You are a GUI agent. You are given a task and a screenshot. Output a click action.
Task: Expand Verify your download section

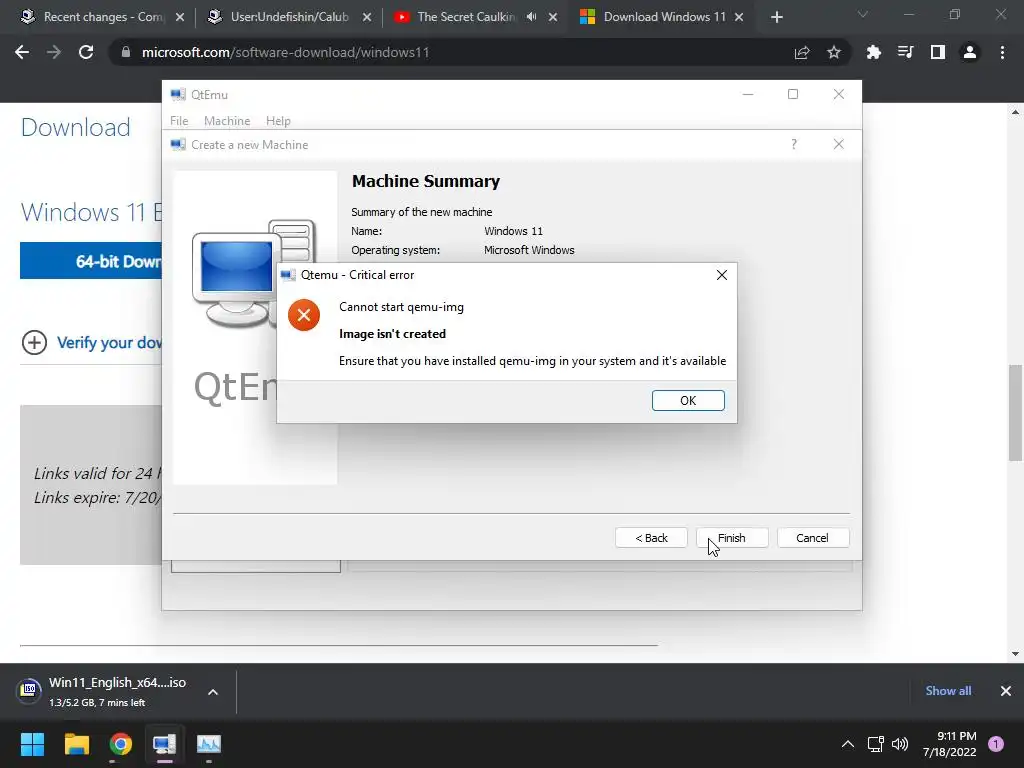[x=34, y=342]
